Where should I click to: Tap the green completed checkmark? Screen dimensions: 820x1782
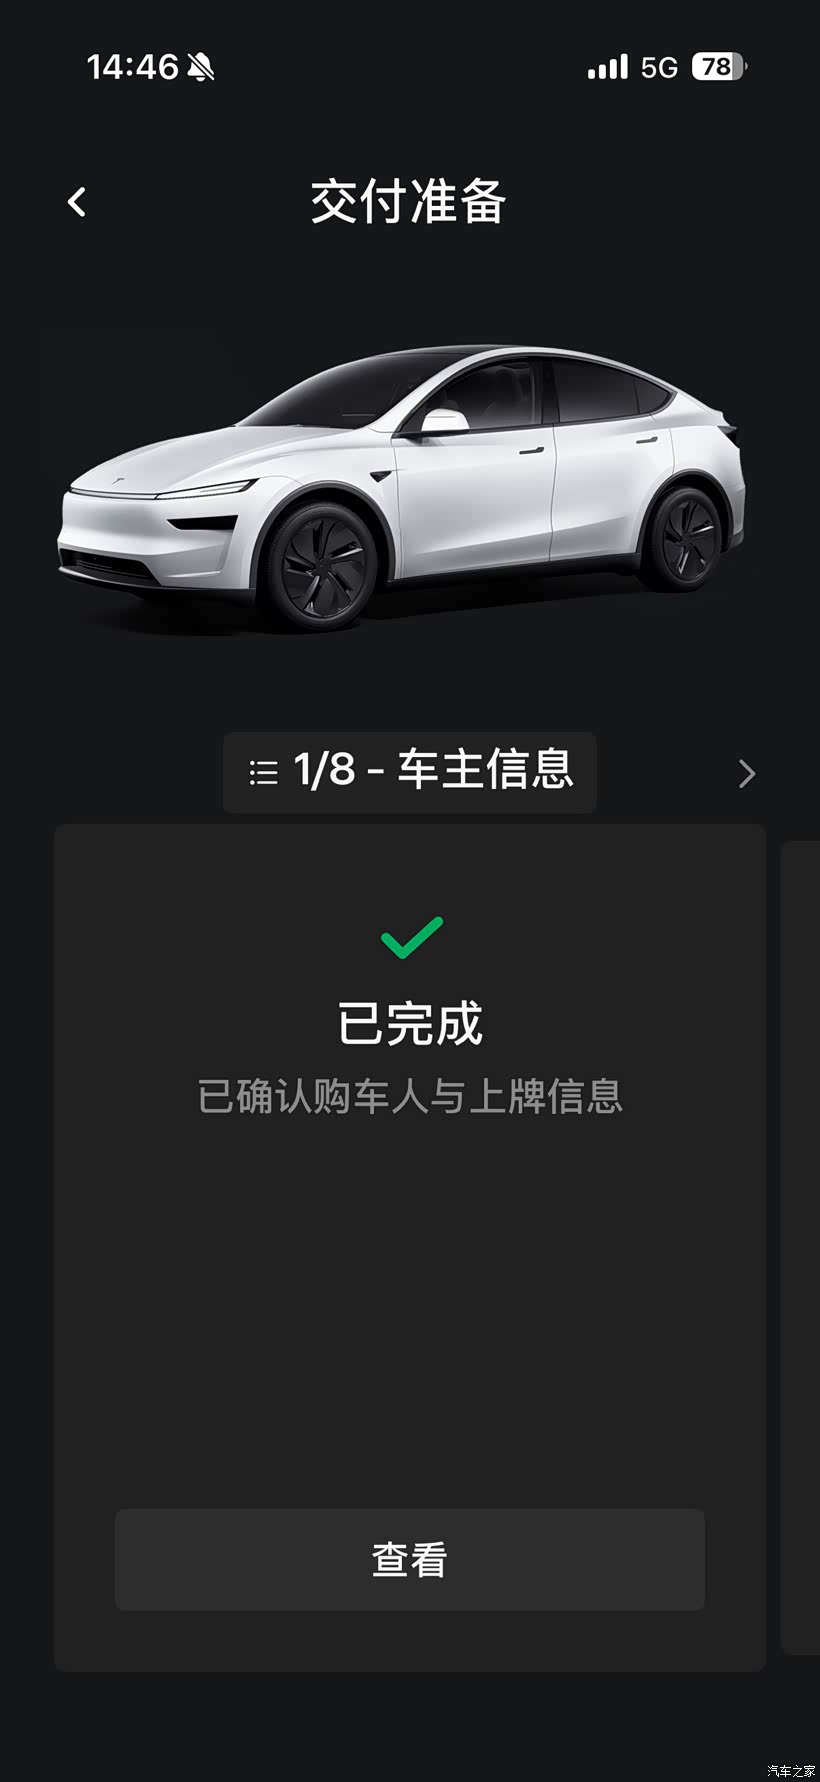tap(411, 937)
